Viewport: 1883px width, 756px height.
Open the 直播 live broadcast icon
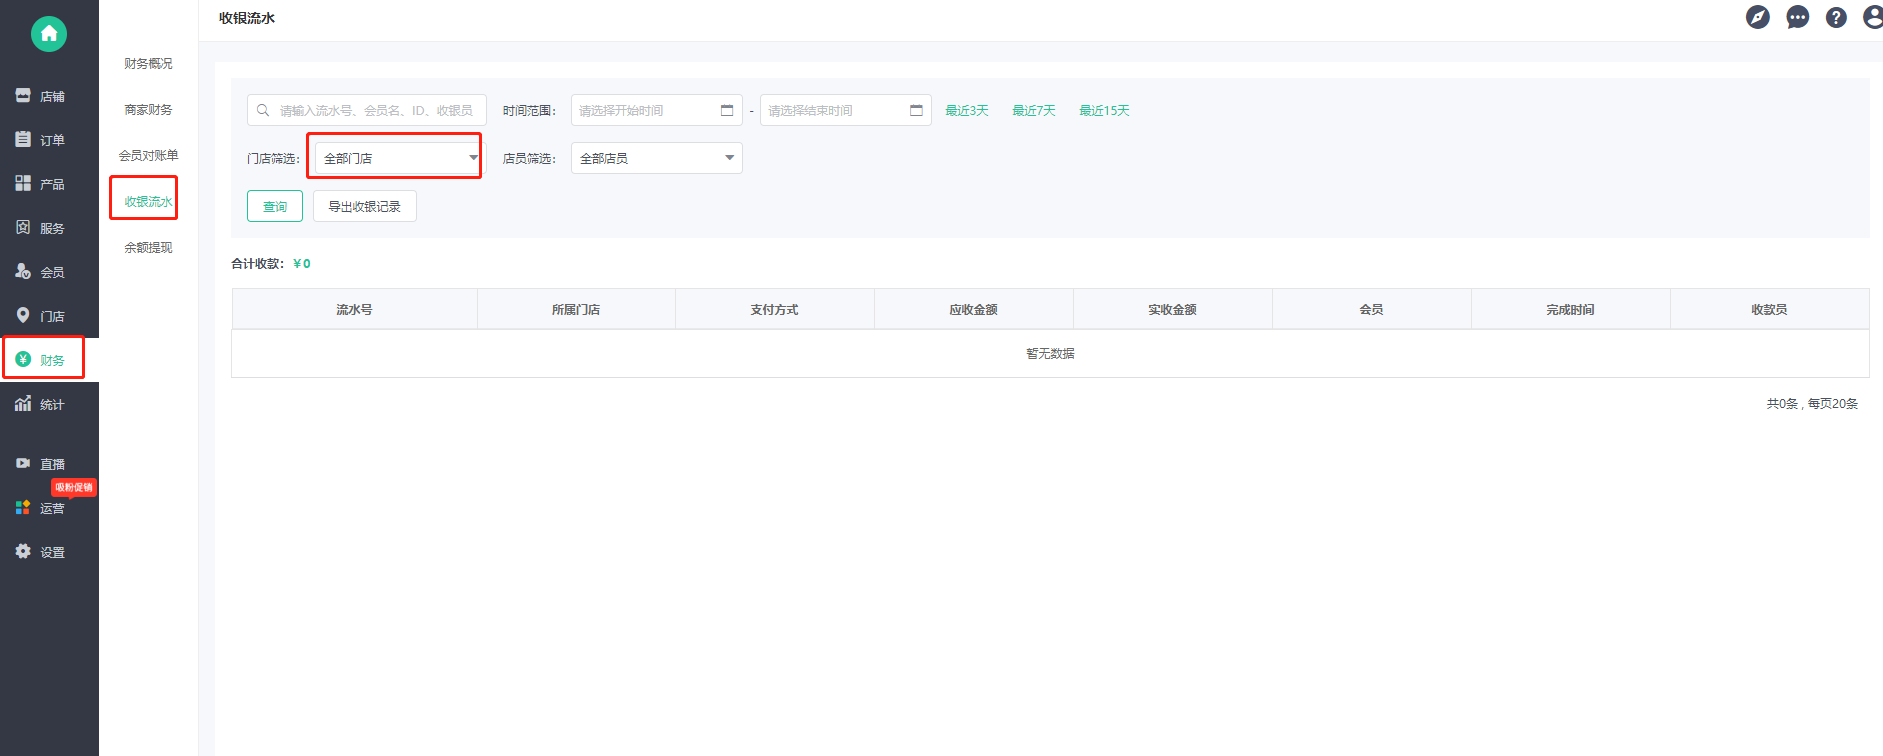pos(23,463)
